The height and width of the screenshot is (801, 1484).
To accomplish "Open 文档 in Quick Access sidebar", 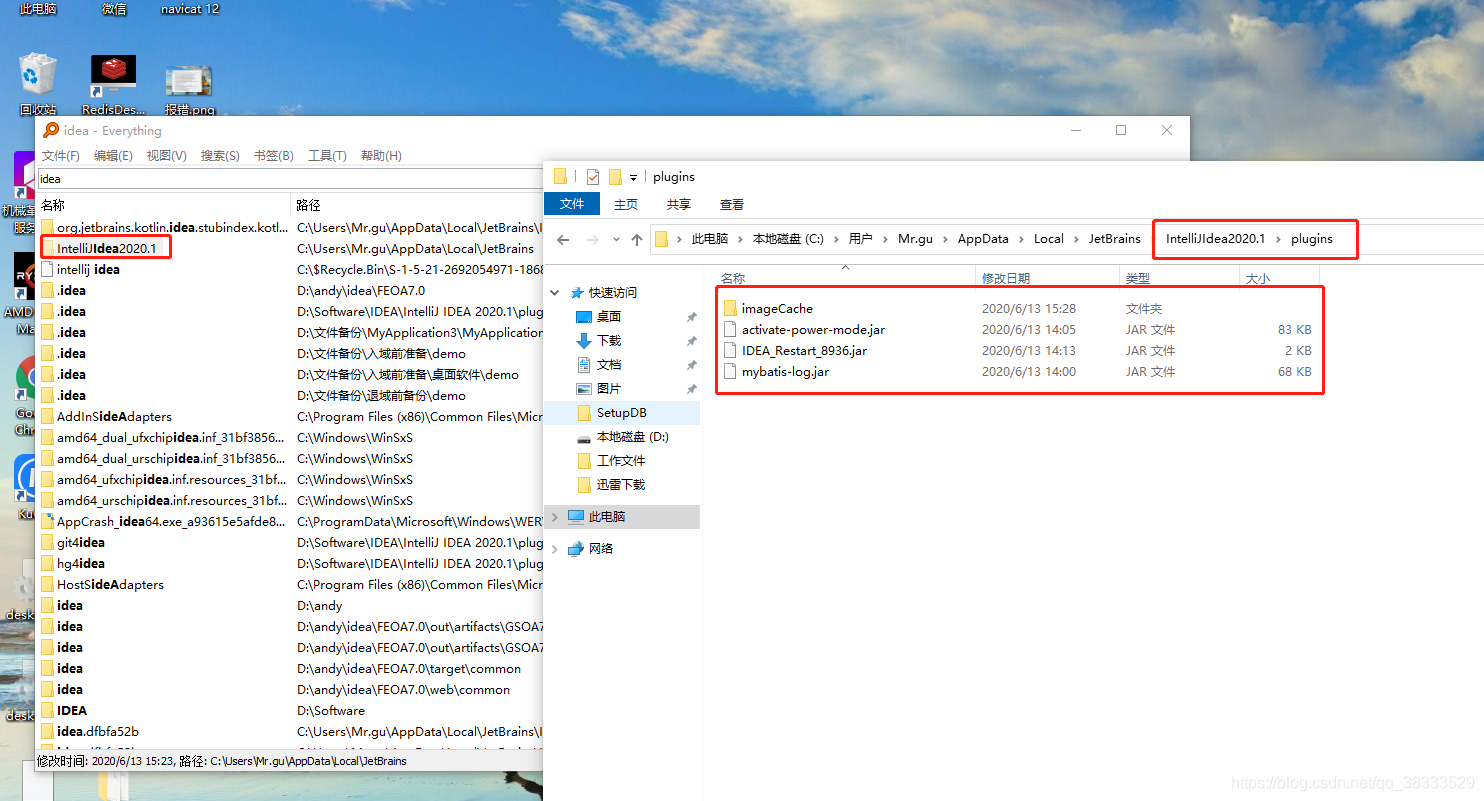I will coord(609,364).
